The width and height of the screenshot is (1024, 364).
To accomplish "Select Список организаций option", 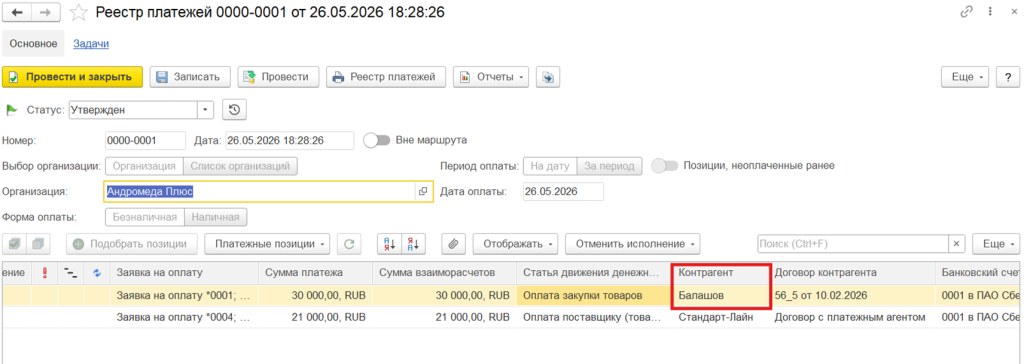I will (x=240, y=166).
